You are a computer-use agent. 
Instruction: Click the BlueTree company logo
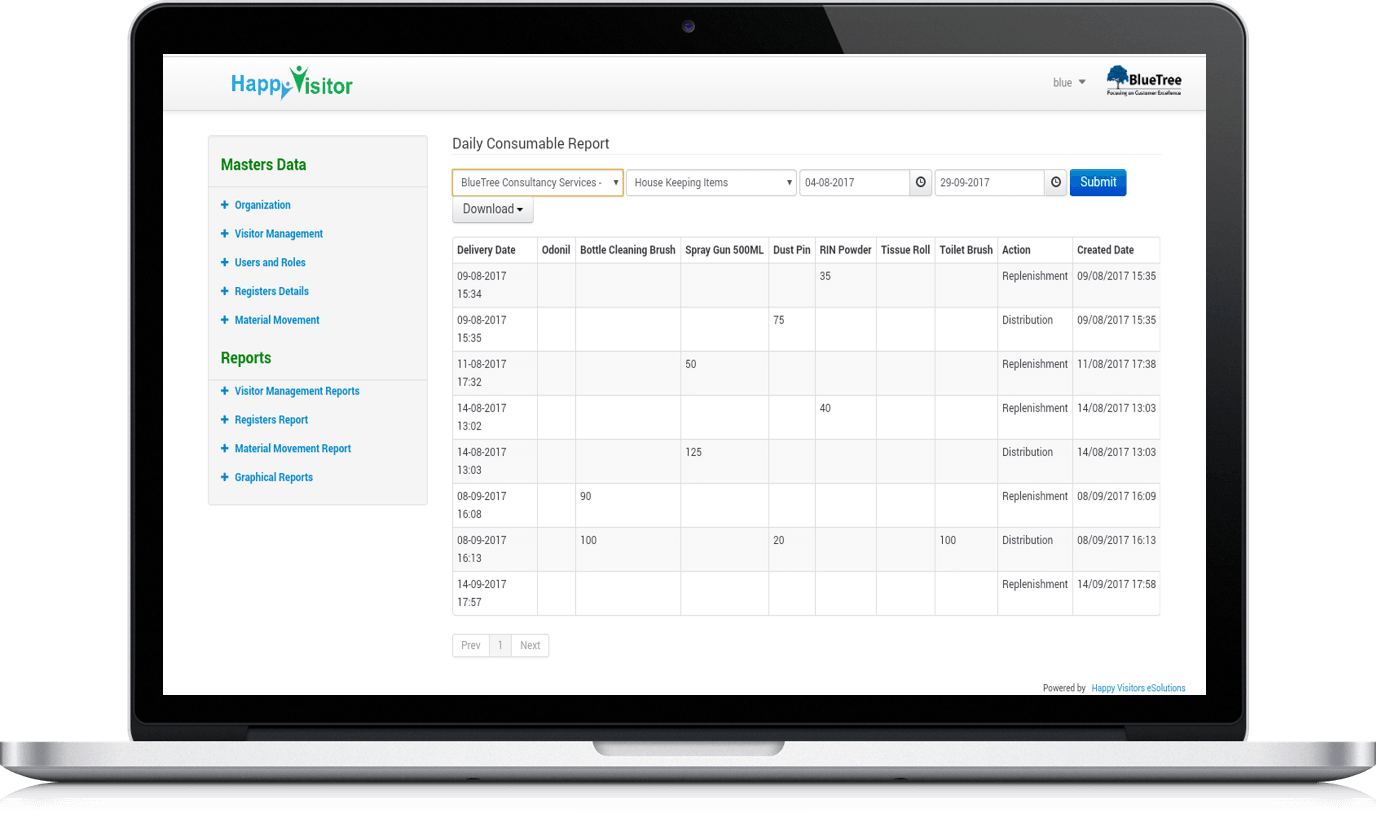pyautogui.click(x=1144, y=81)
